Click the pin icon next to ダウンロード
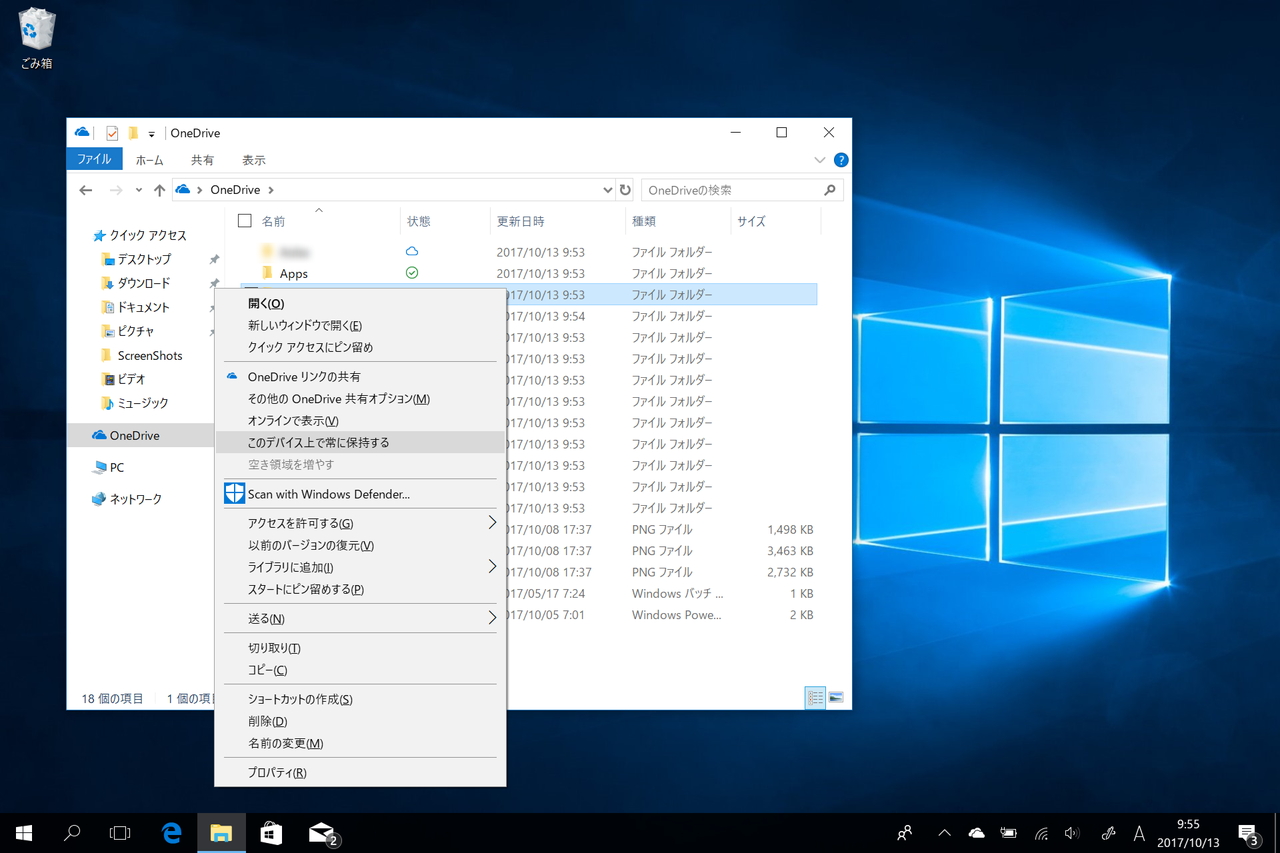Image resolution: width=1280 pixels, height=853 pixels. (213, 283)
